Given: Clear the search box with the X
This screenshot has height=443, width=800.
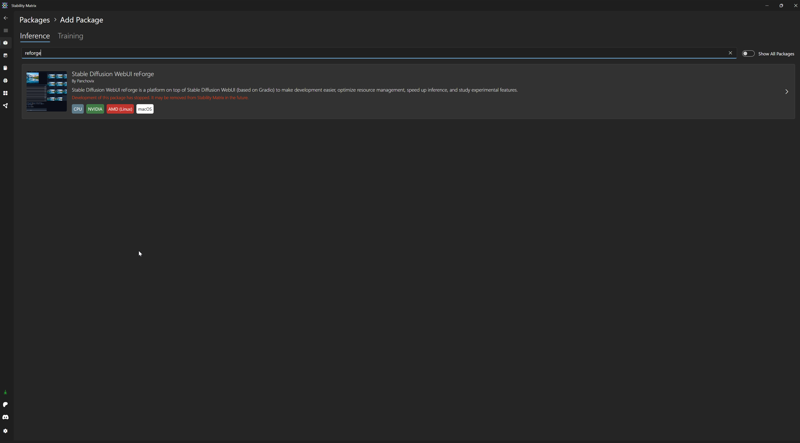Looking at the screenshot, I should (730, 53).
